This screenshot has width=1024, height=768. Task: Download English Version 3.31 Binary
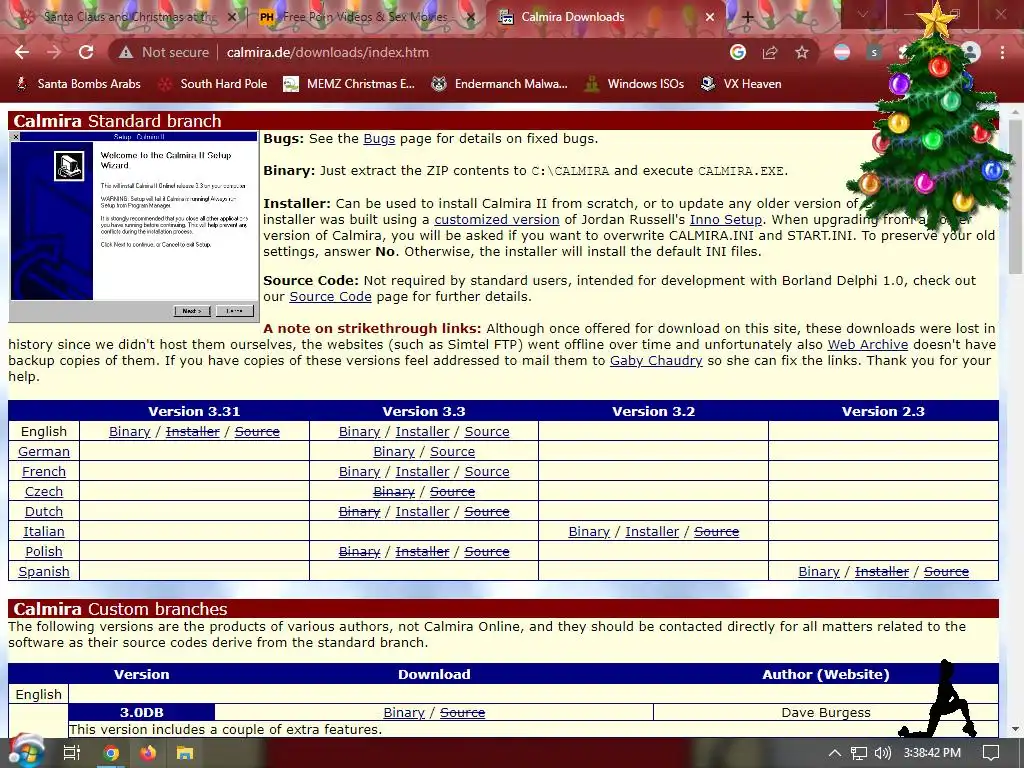[129, 432]
